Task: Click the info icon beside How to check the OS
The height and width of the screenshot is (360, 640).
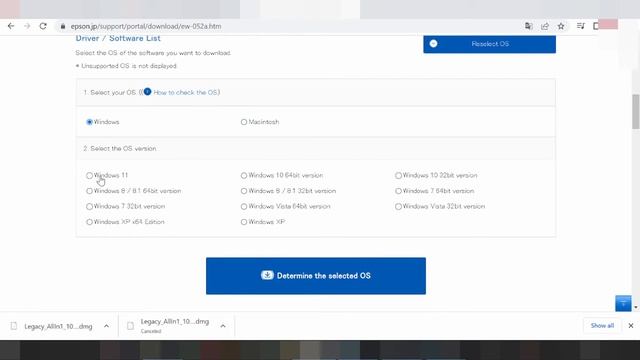Action: click(x=147, y=92)
